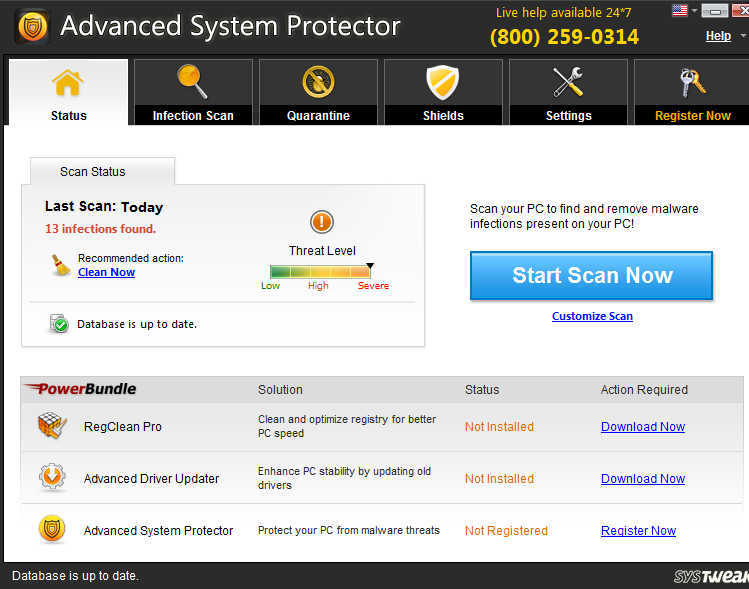Click the phone number (800) 259-0314
Viewport: 749px width, 589px height.
coord(564,37)
